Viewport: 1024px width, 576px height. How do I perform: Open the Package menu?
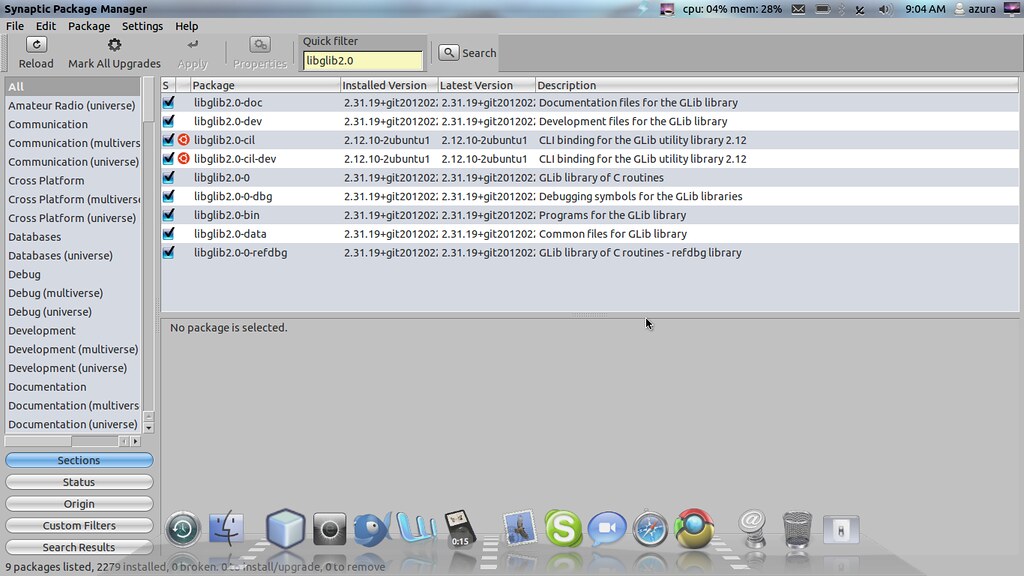pos(89,26)
